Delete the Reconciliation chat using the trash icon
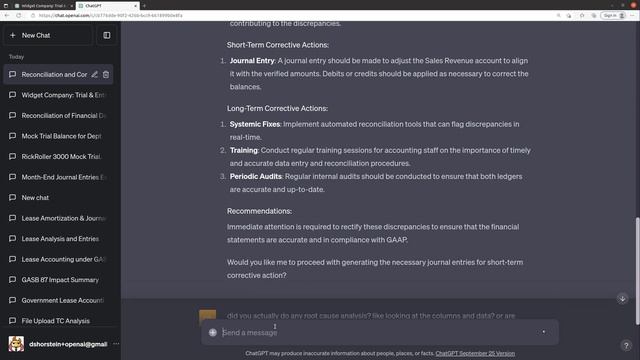 click(x=106, y=74)
